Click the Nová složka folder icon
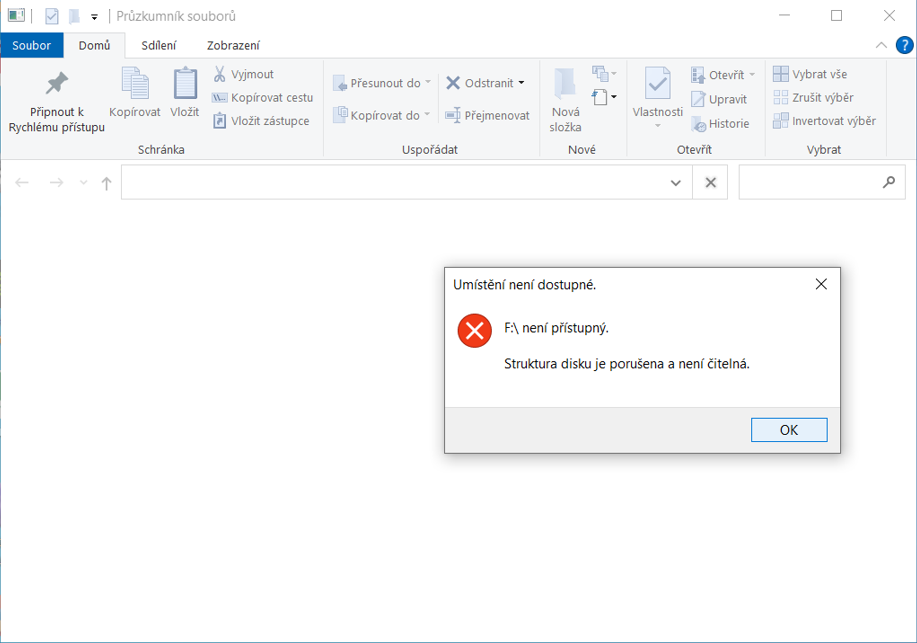Screen dimensions: 917x643 point(565,84)
